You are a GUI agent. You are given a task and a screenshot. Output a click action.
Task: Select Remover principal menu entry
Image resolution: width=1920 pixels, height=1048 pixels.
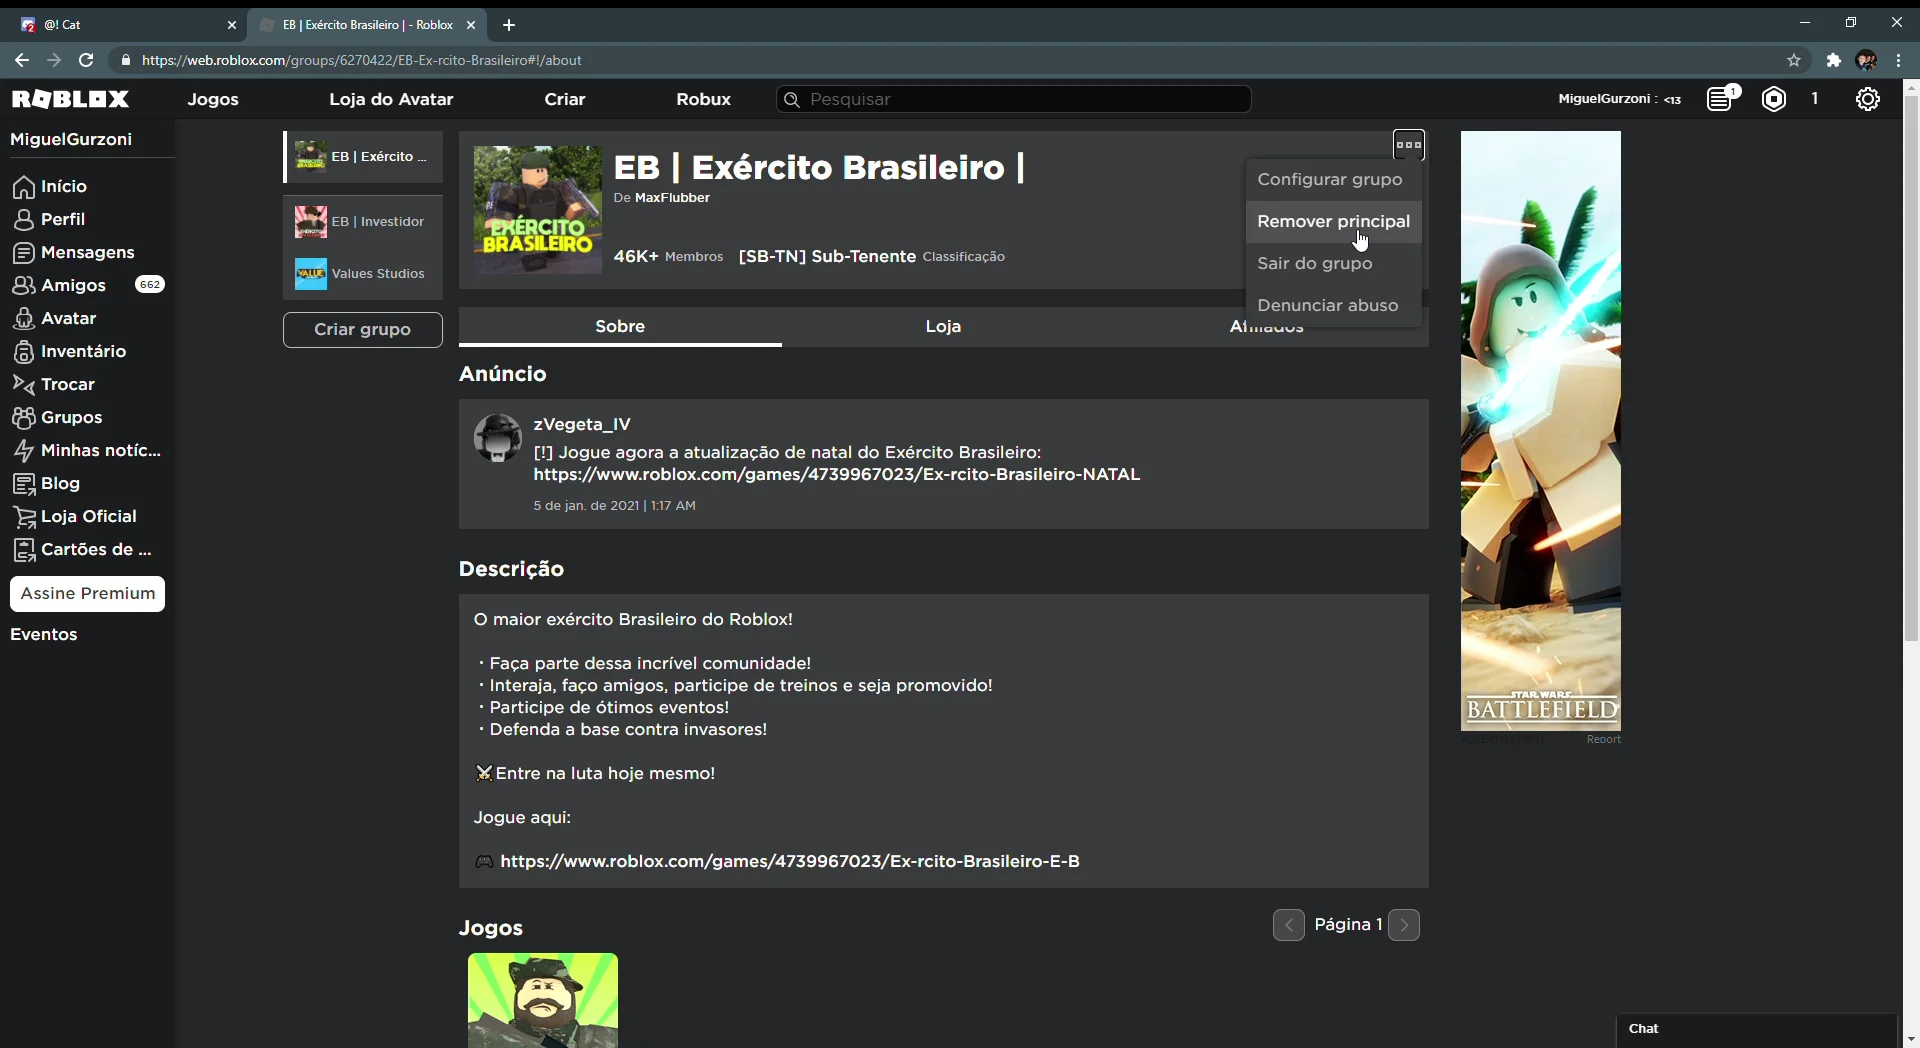1333,222
